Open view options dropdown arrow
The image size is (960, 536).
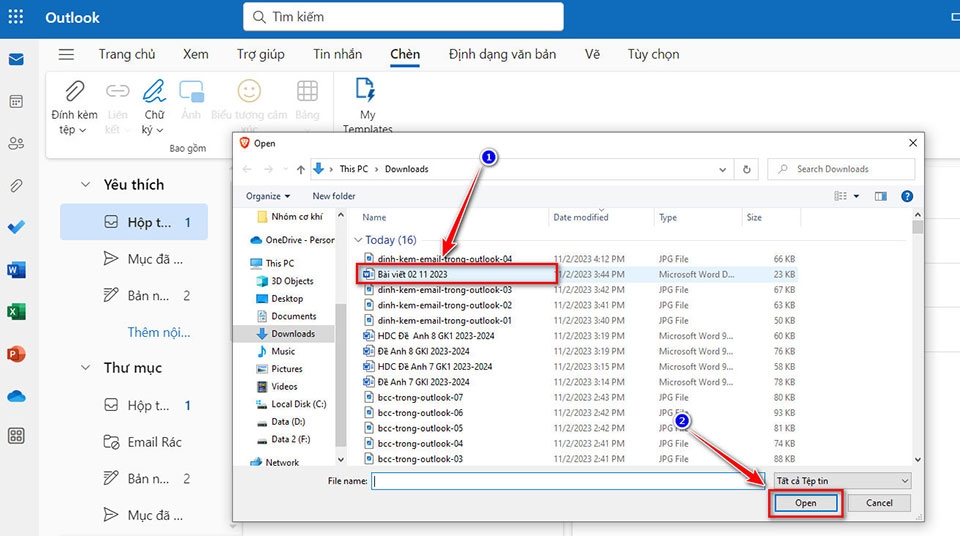(857, 196)
